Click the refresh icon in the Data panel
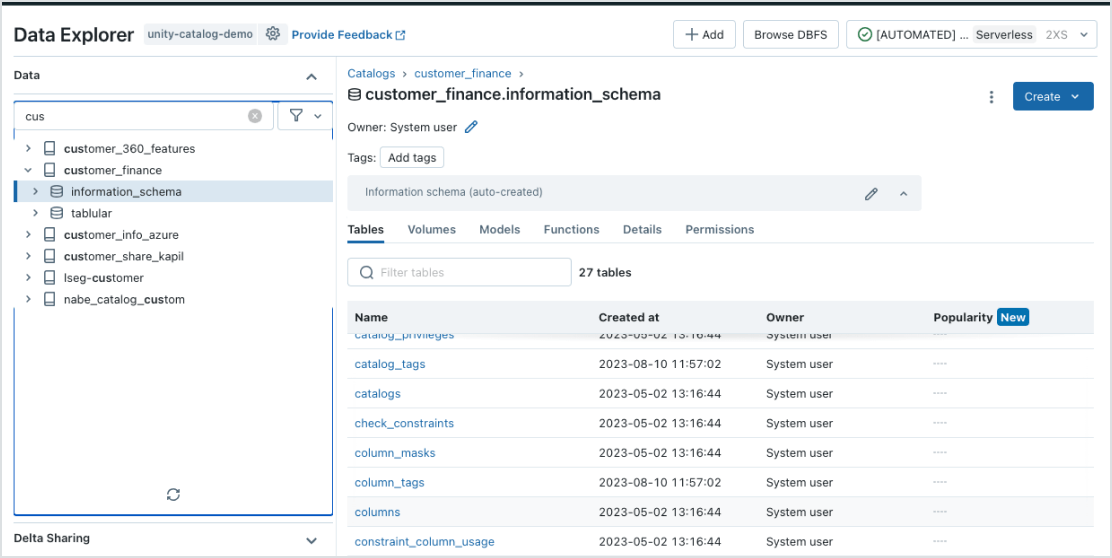1112x558 pixels. click(173, 494)
